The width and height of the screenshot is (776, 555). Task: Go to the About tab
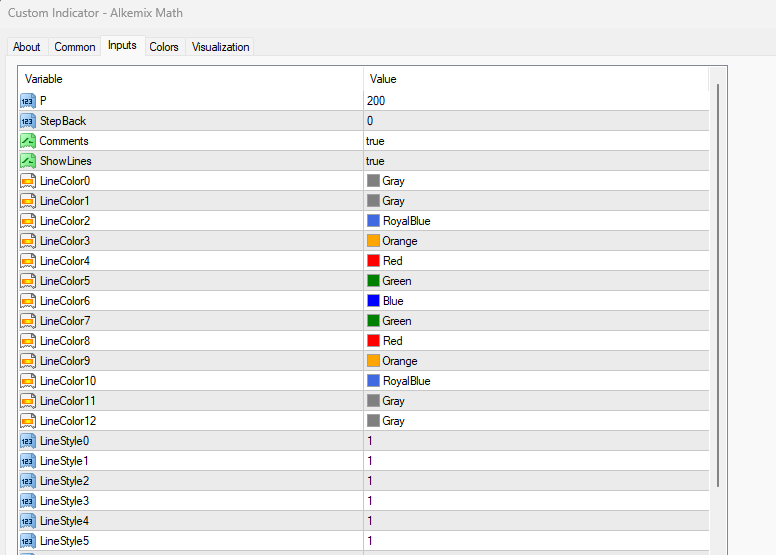click(27, 47)
